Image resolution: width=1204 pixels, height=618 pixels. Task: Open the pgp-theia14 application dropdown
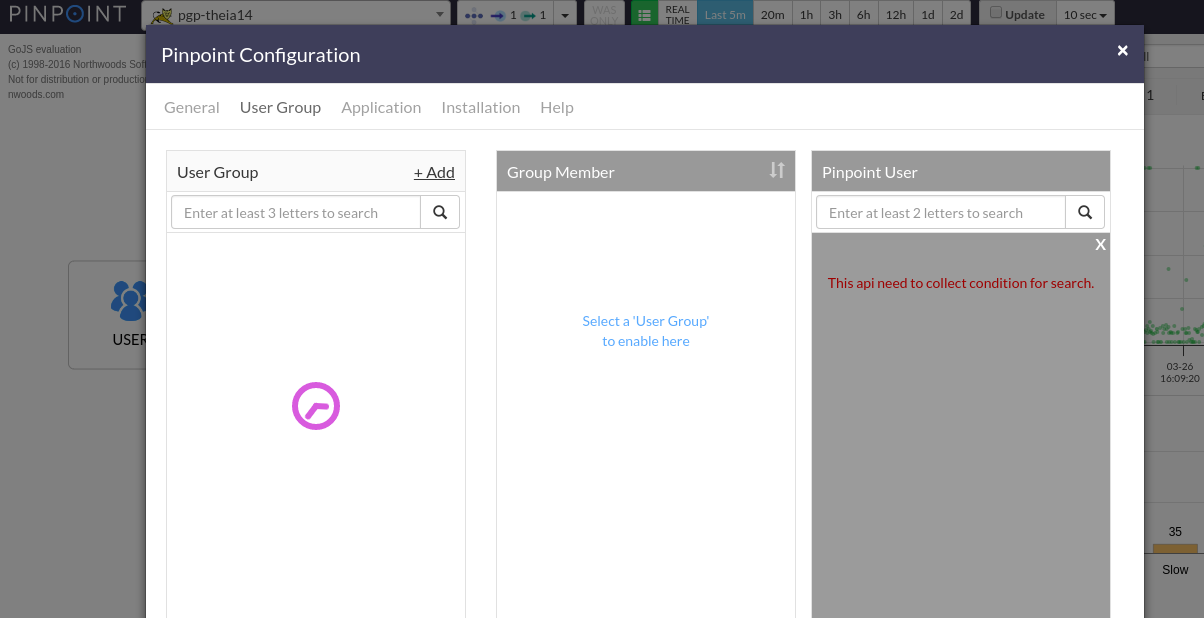[296, 14]
